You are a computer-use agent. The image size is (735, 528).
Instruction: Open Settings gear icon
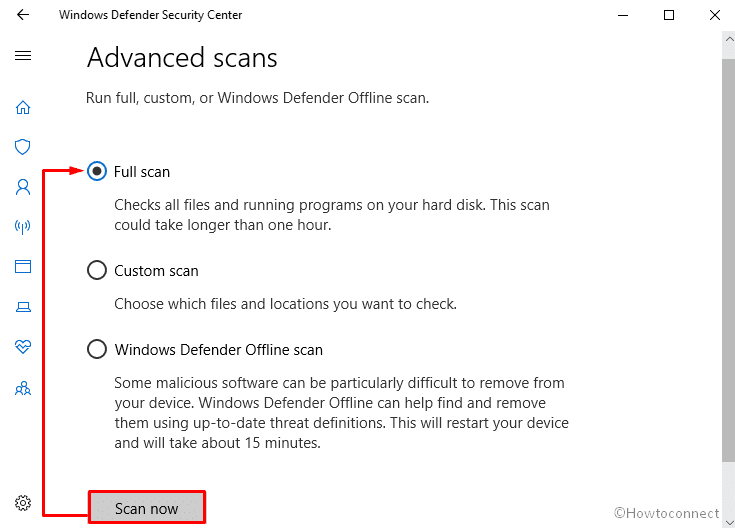23,503
